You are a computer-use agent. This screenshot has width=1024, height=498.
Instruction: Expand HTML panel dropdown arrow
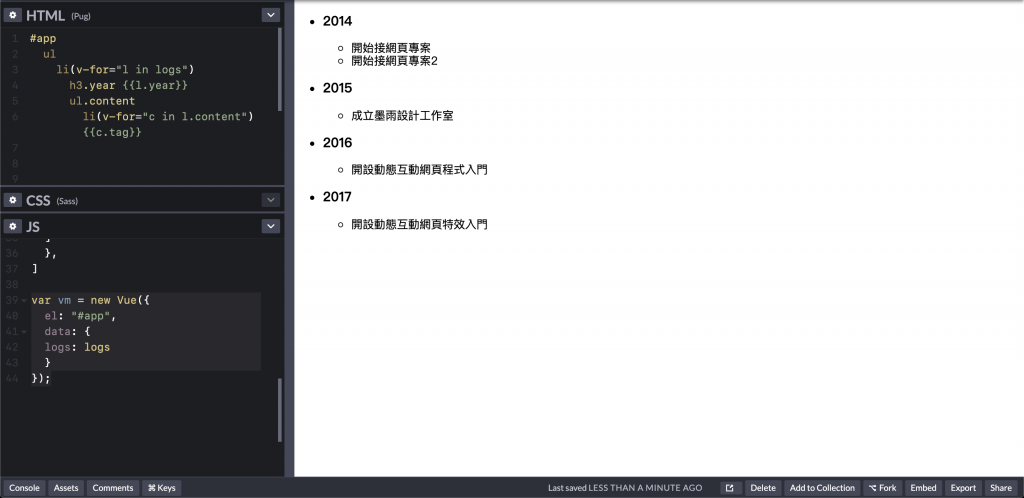(270, 15)
